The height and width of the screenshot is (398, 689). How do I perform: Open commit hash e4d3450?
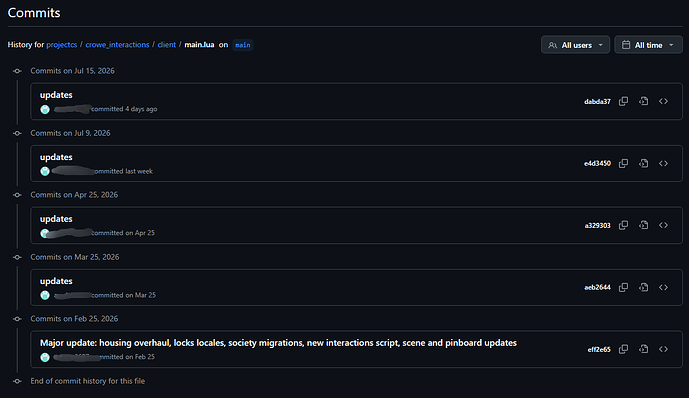[597, 163]
